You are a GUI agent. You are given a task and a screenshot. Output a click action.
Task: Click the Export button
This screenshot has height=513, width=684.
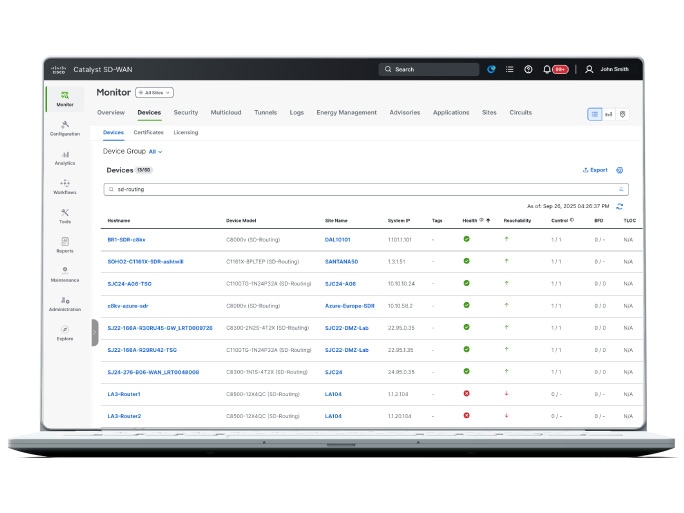pos(595,170)
